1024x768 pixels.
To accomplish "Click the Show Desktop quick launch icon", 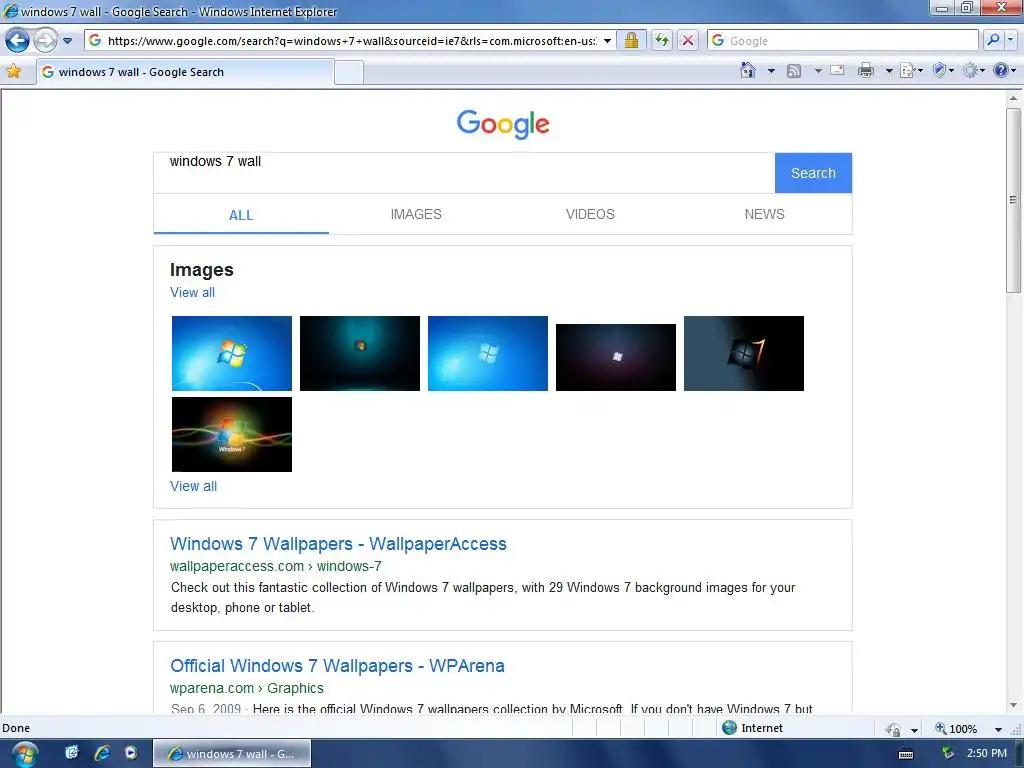I will pos(72,753).
